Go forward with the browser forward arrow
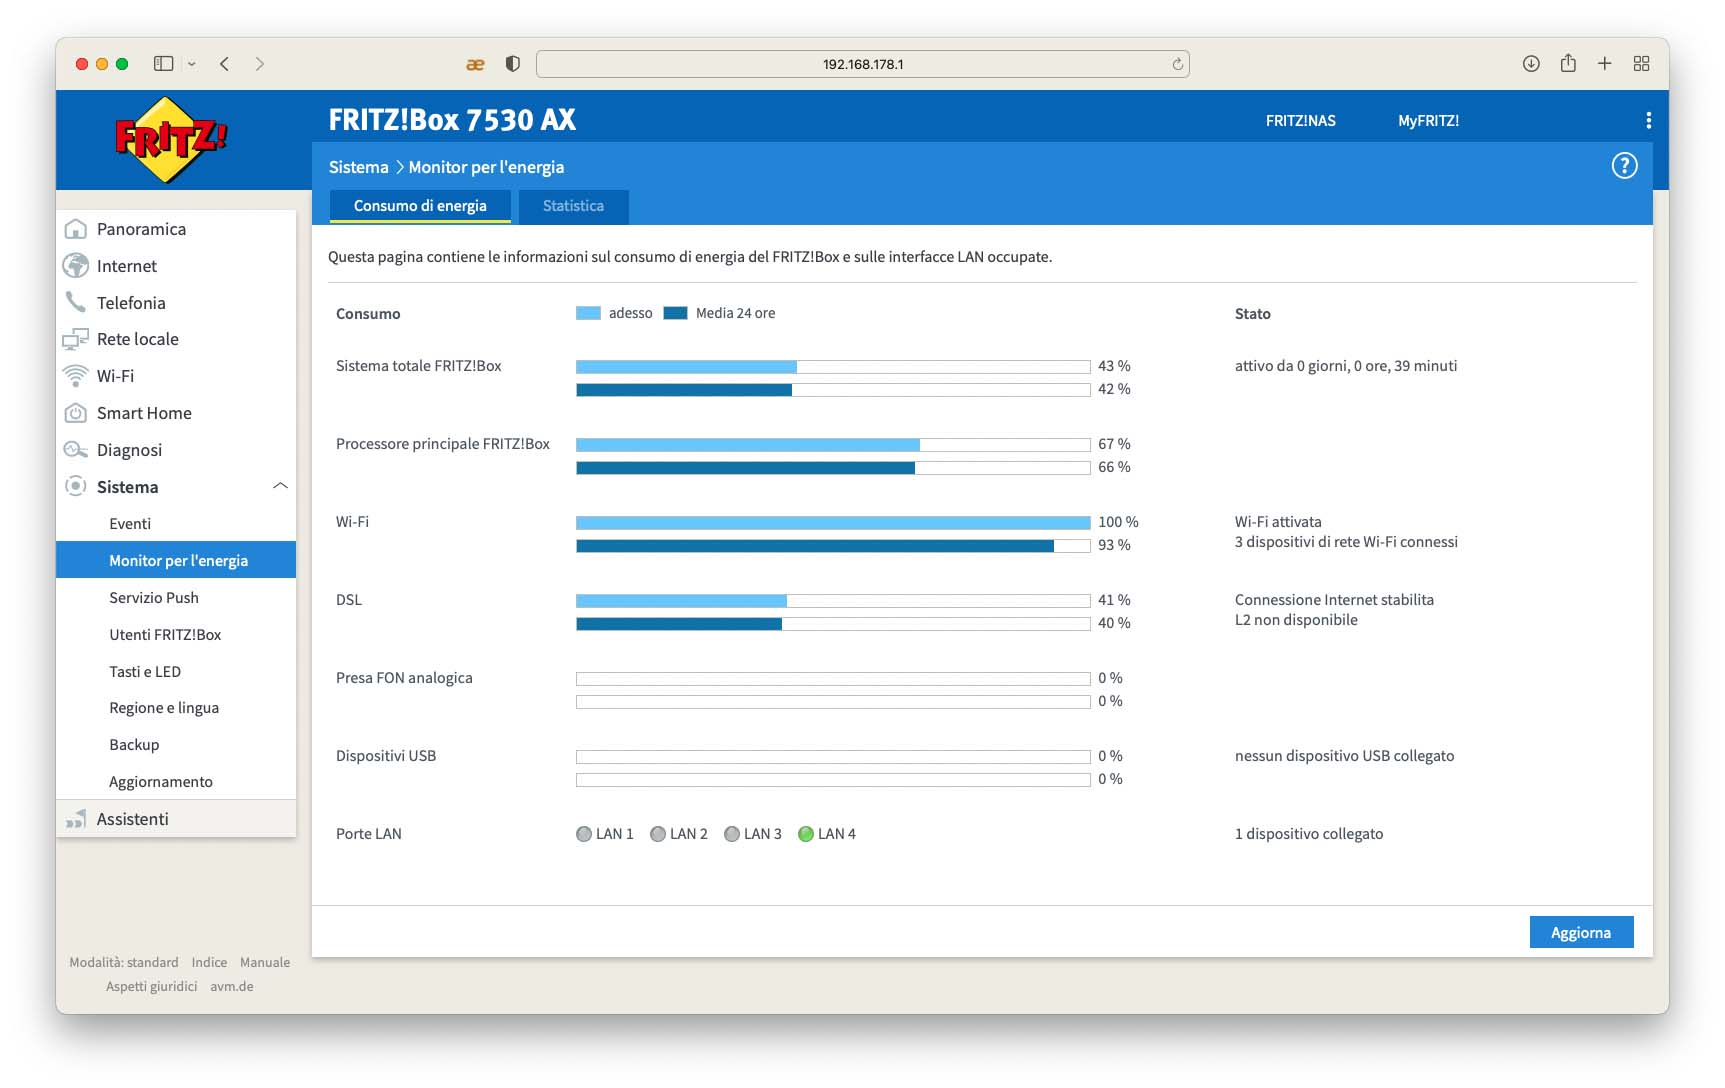The height and width of the screenshot is (1088, 1725). pos(260,64)
